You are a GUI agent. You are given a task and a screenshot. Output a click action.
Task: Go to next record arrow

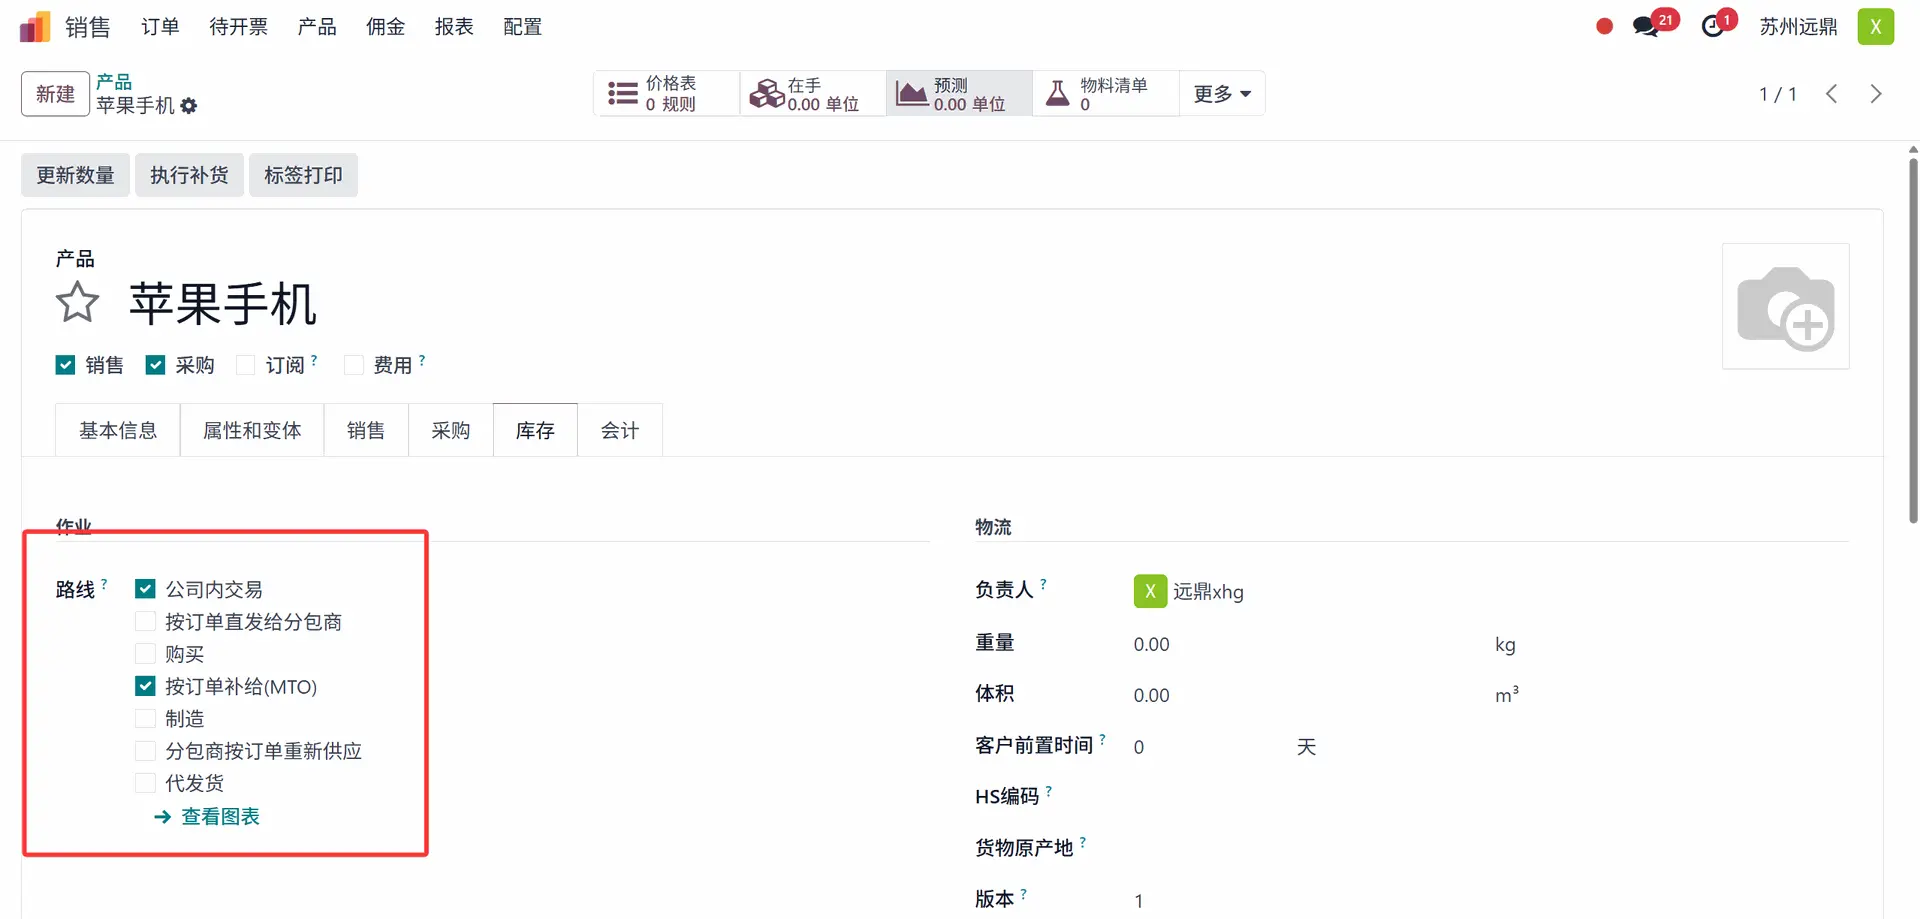pyautogui.click(x=1876, y=94)
